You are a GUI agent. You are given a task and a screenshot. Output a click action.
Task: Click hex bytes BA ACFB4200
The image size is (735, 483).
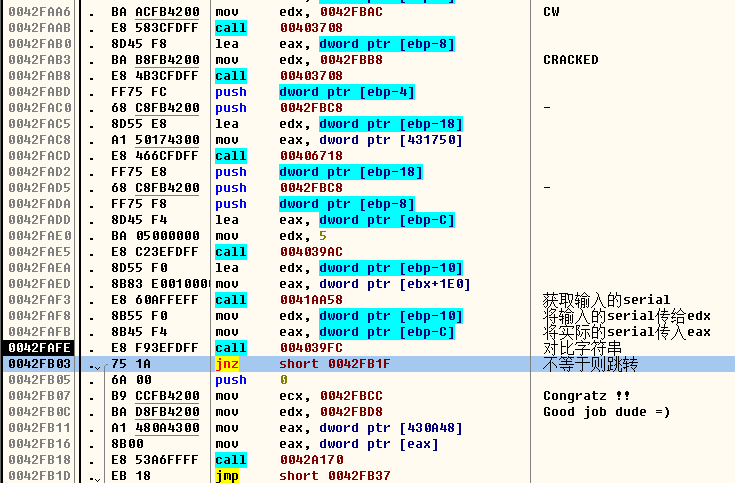pyautogui.click(x=155, y=12)
